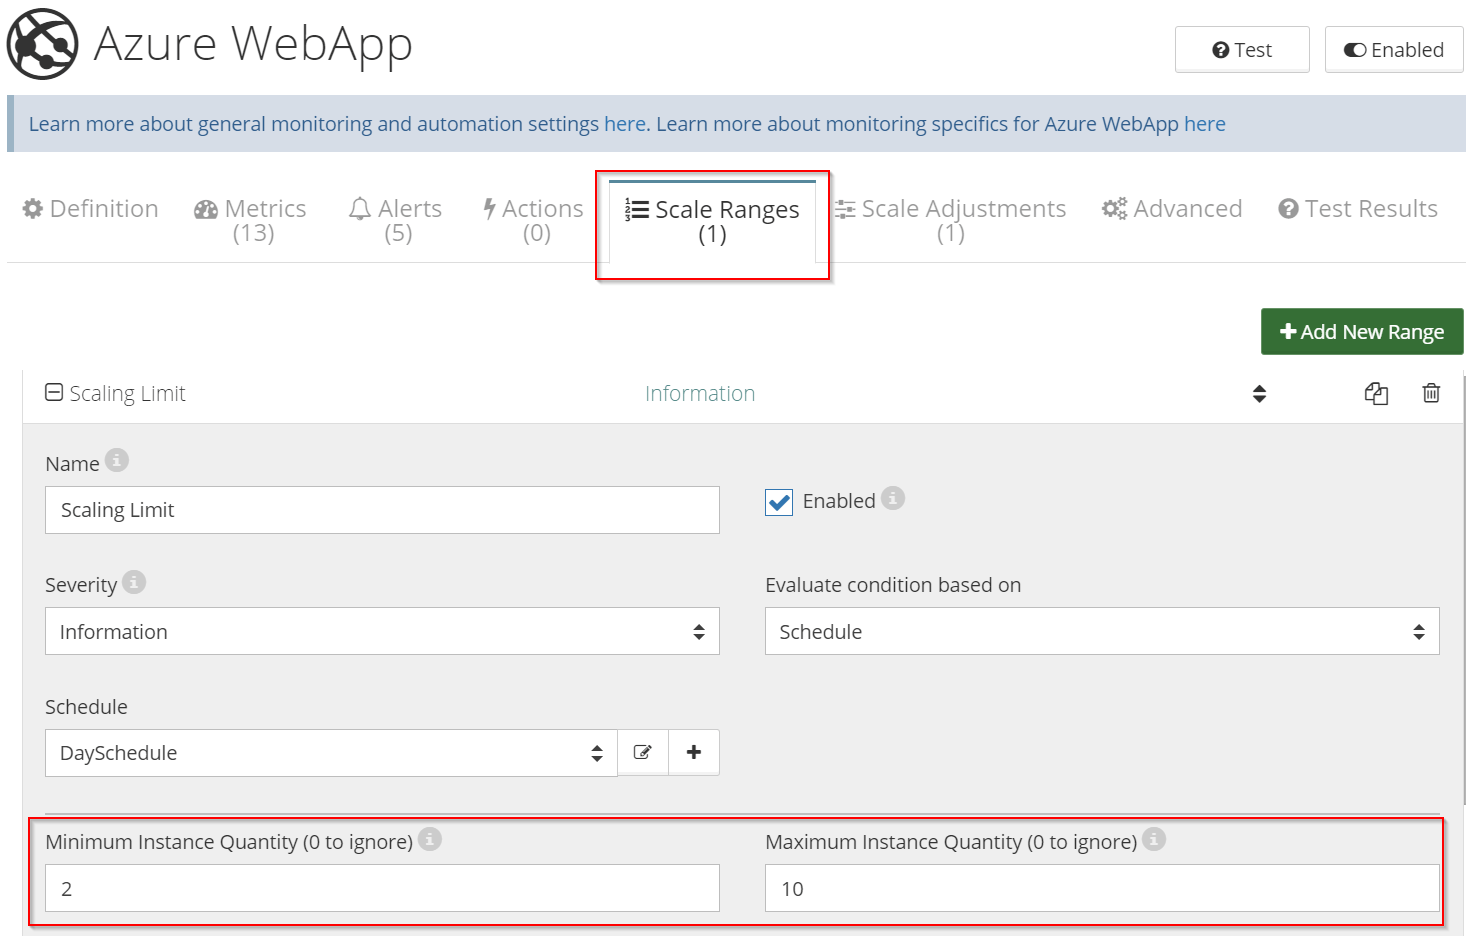Open the Scale Adjustments (1) tab
This screenshot has width=1466, height=936.
tap(950, 220)
